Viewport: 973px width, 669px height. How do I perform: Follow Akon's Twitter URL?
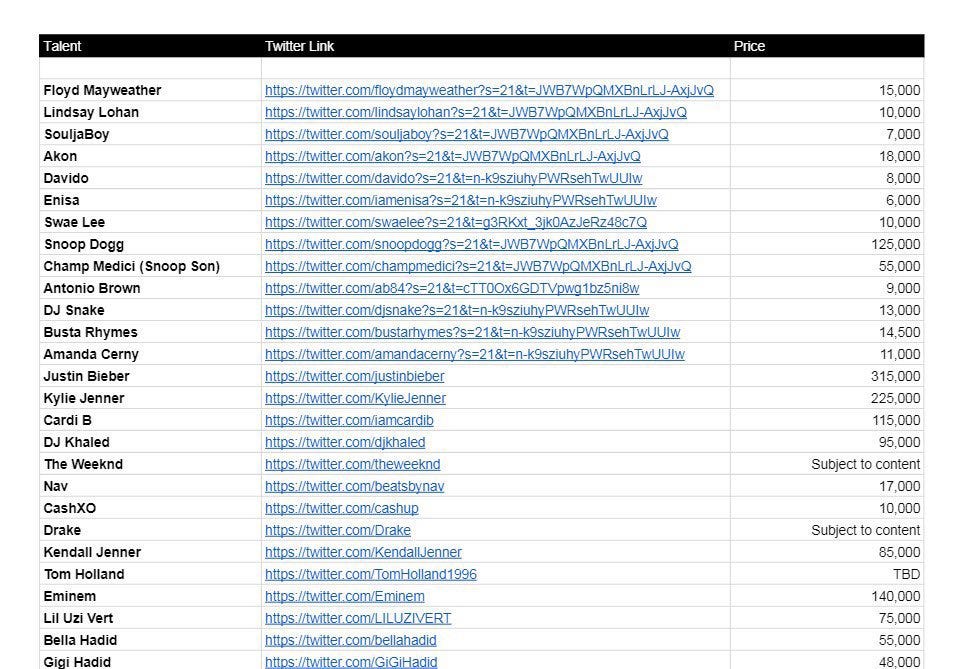(453, 156)
